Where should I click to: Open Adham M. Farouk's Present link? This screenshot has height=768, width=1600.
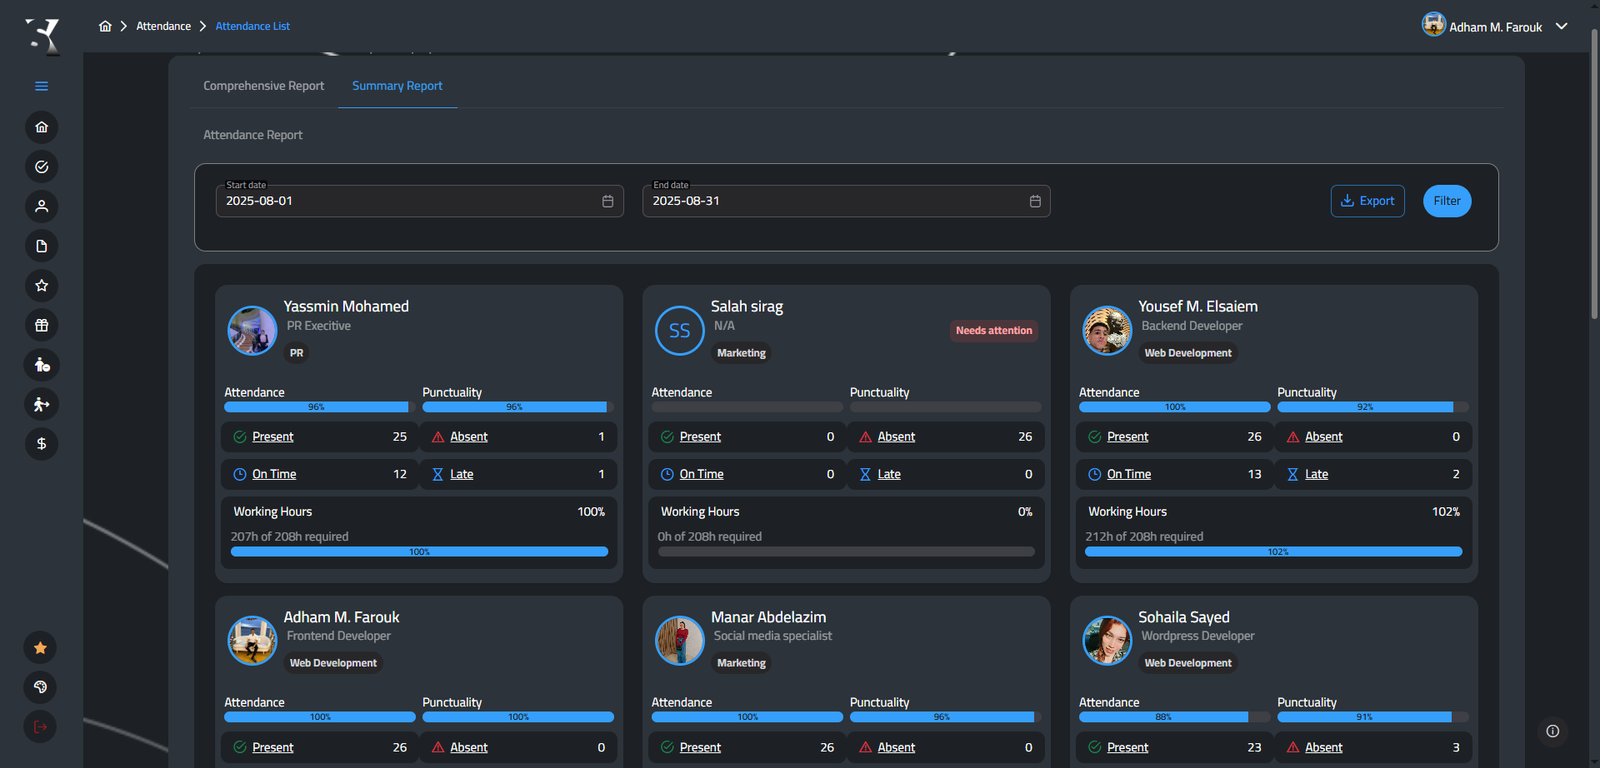pos(273,747)
